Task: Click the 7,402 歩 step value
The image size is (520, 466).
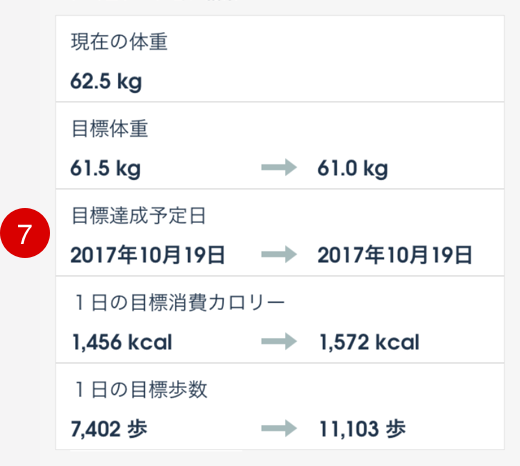Action: coord(109,429)
